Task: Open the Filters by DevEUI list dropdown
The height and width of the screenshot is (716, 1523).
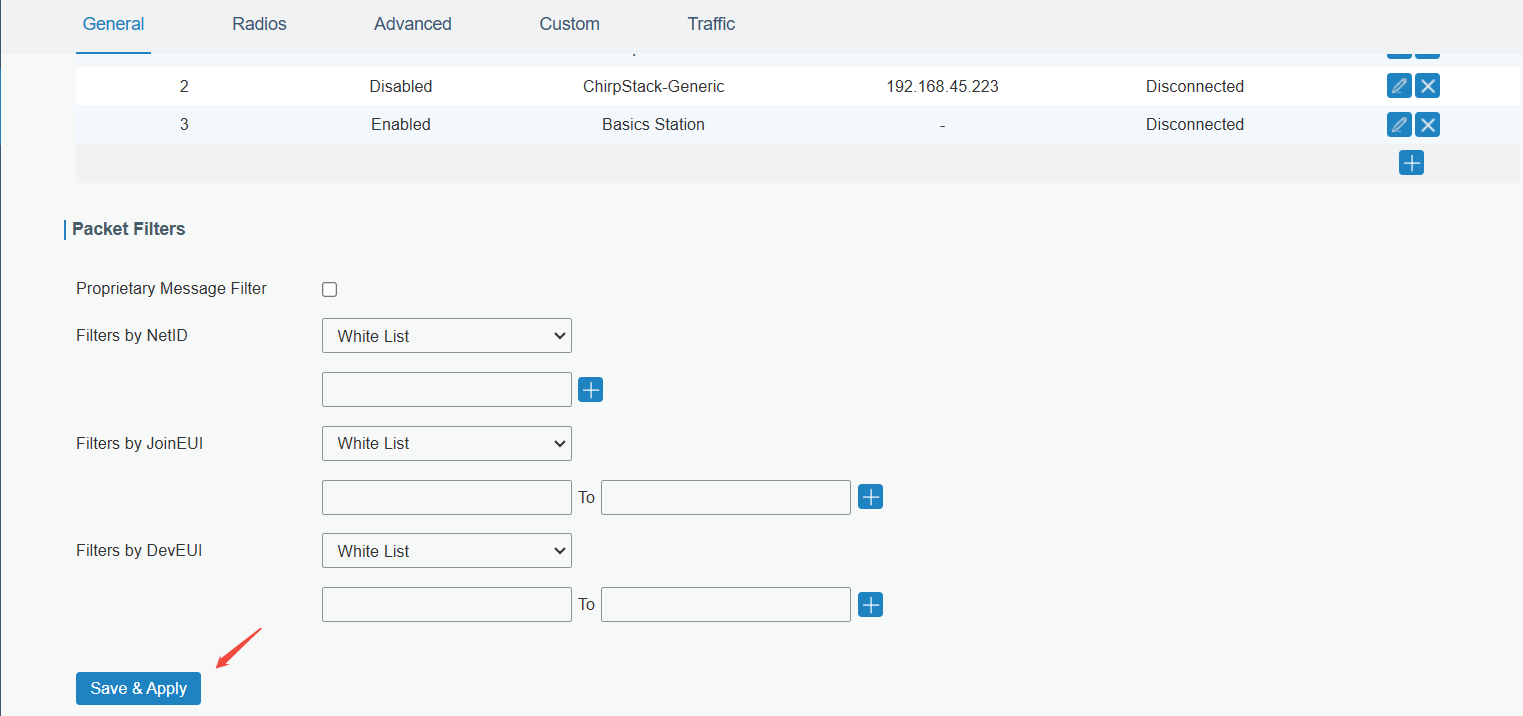Action: click(x=447, y=551)
